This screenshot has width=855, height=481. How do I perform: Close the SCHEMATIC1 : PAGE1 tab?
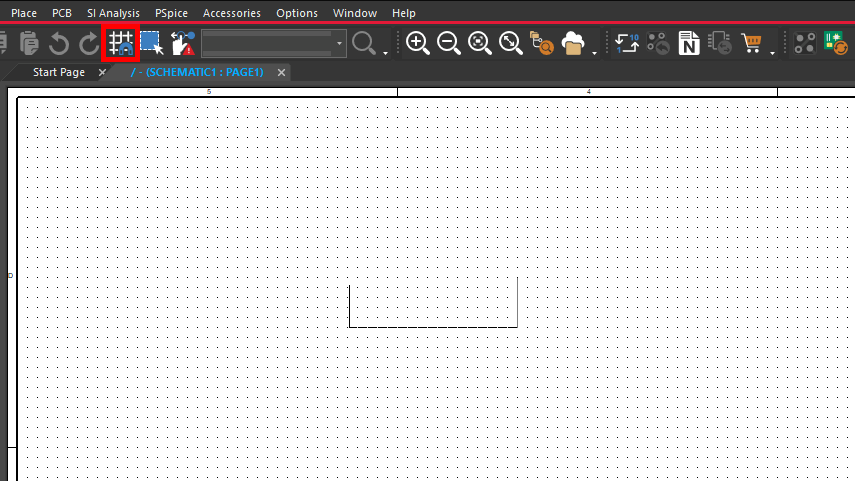[x=282, y=73]
